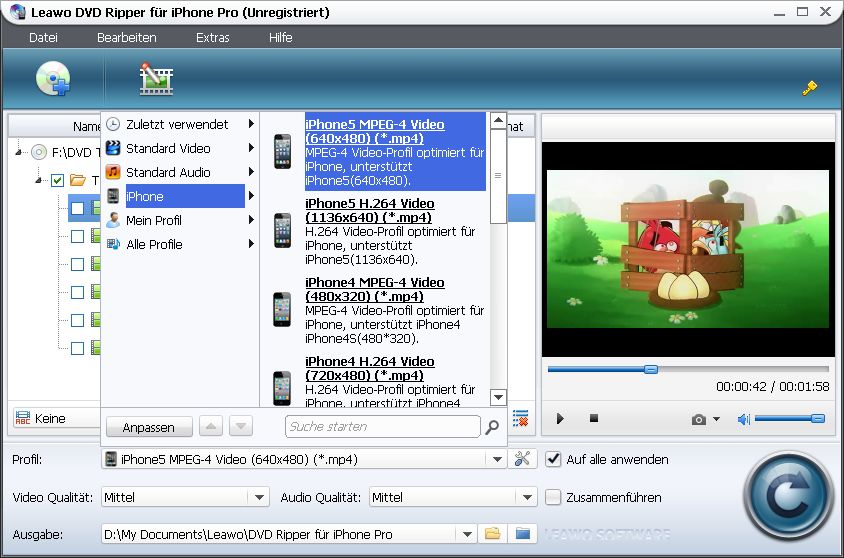
Task: Move profile down with the down arrow button
Action: (x=241, y=427)
